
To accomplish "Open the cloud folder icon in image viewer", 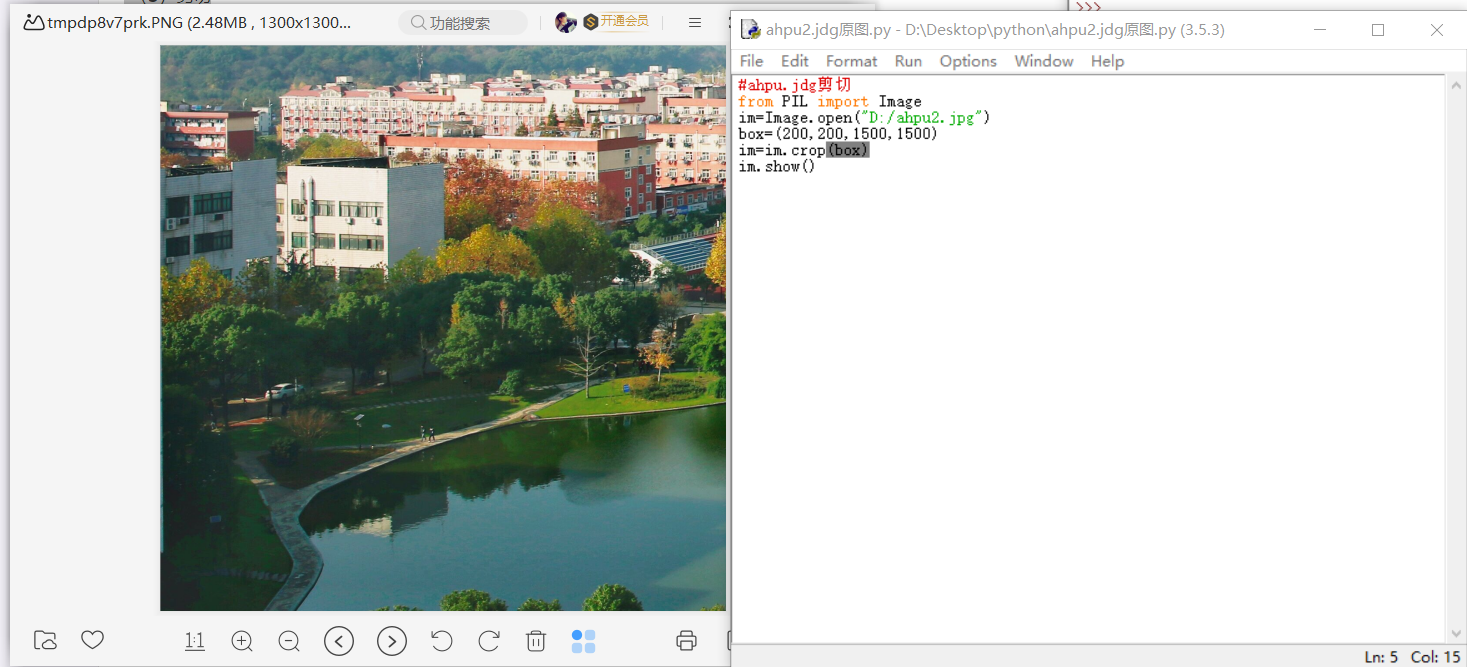I will pyautogui.click(x=45, y=640).
